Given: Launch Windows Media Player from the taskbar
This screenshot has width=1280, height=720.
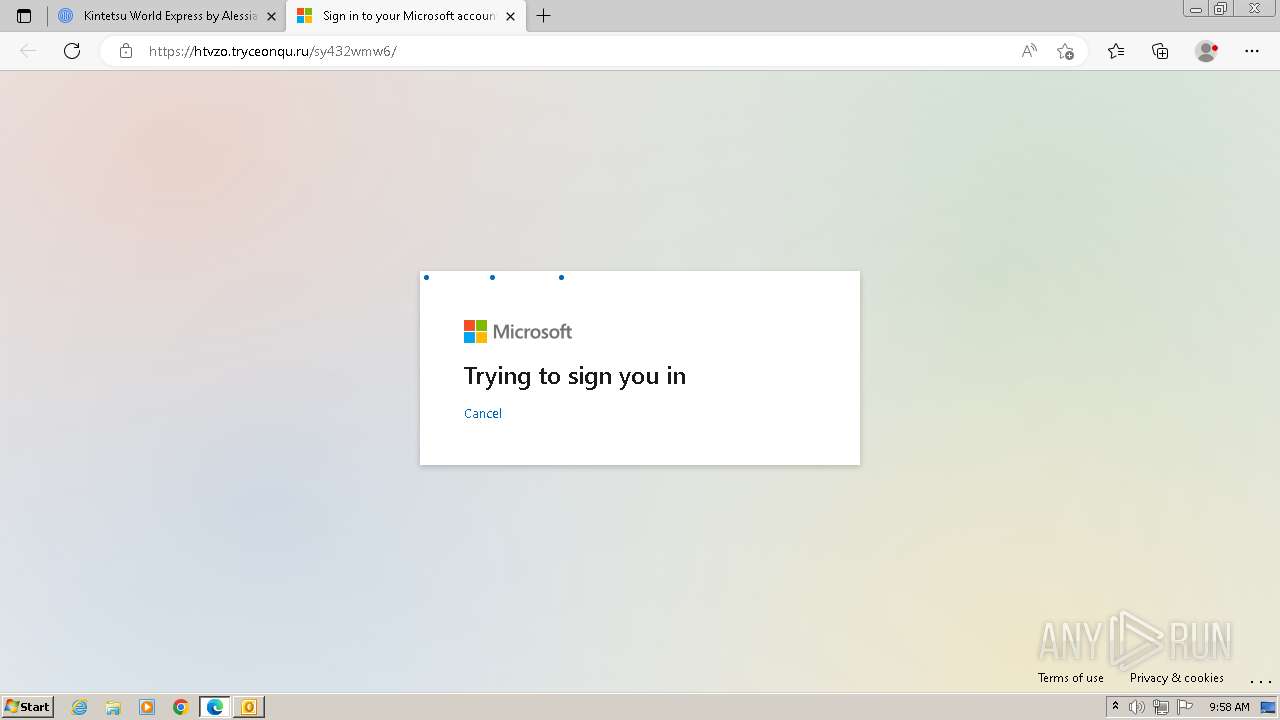Looking at the screenshot, I should [147, 707].
